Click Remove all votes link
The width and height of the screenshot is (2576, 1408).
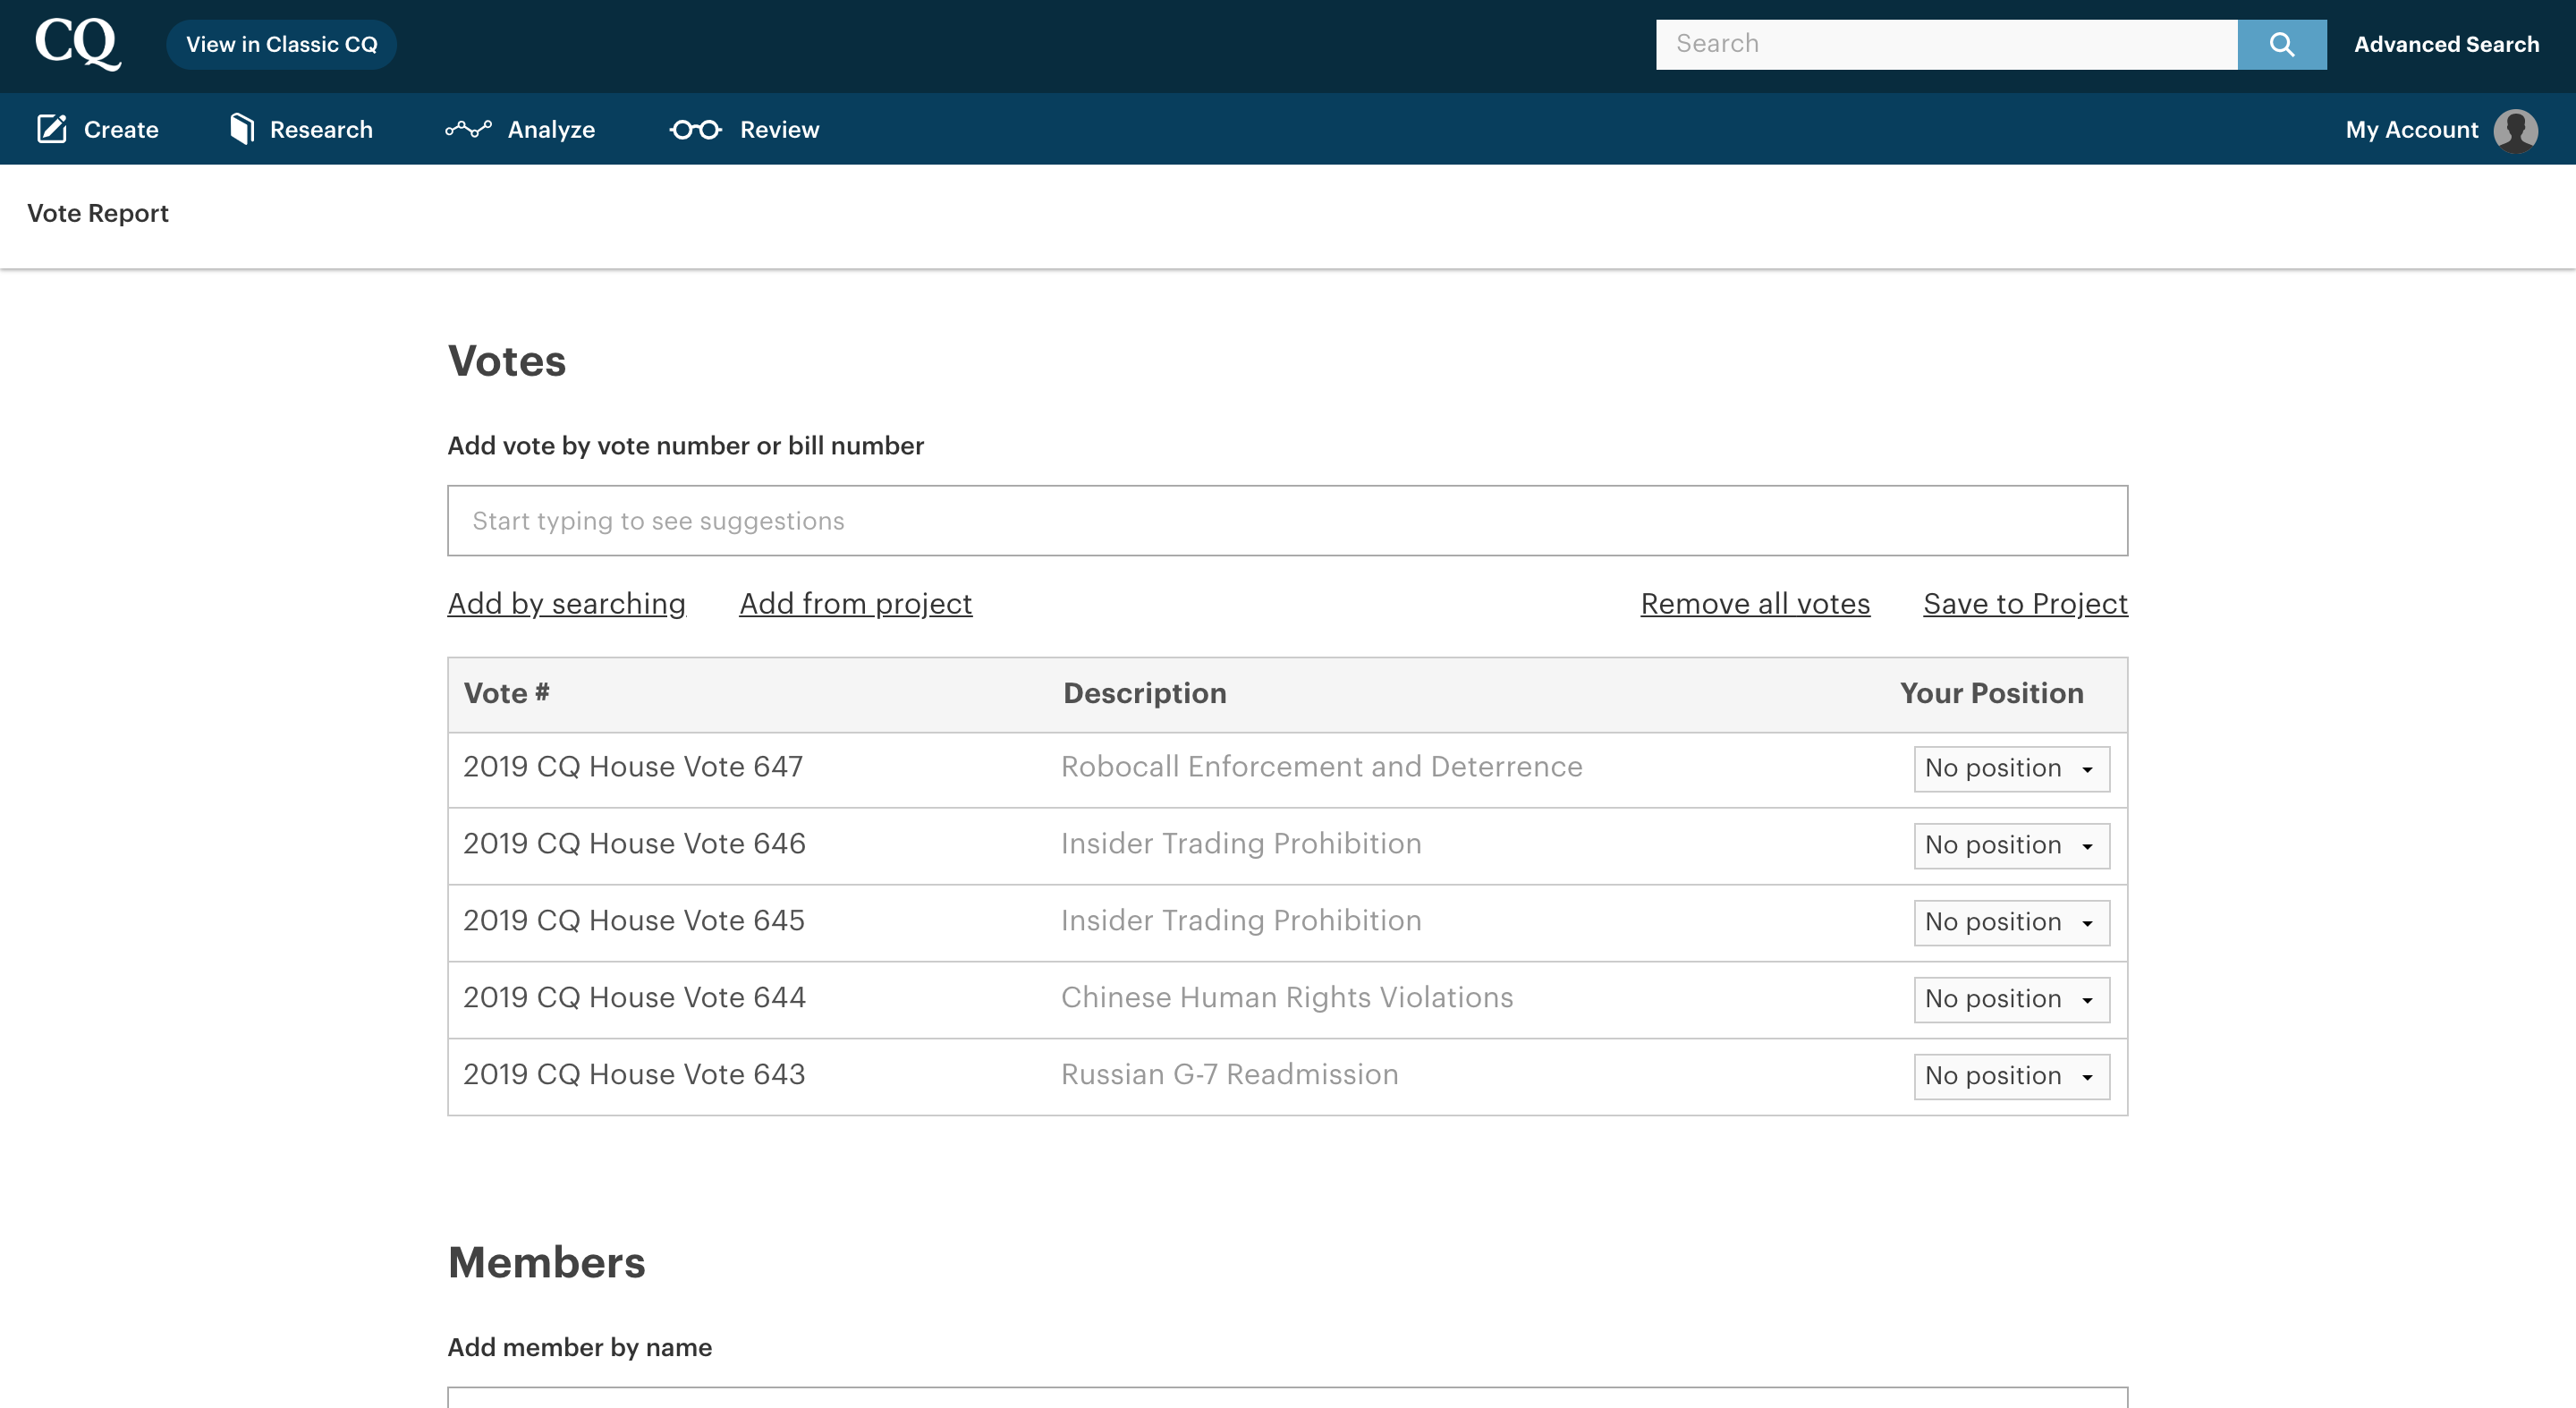tap(1755, 603)
